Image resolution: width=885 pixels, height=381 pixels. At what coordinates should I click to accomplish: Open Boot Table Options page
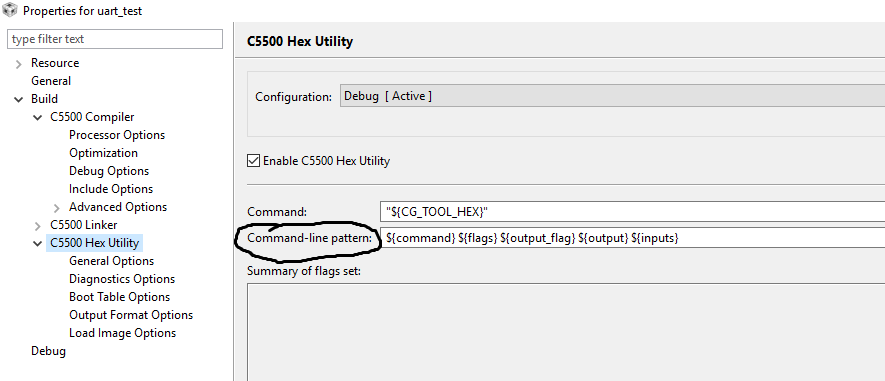(119, 297)
